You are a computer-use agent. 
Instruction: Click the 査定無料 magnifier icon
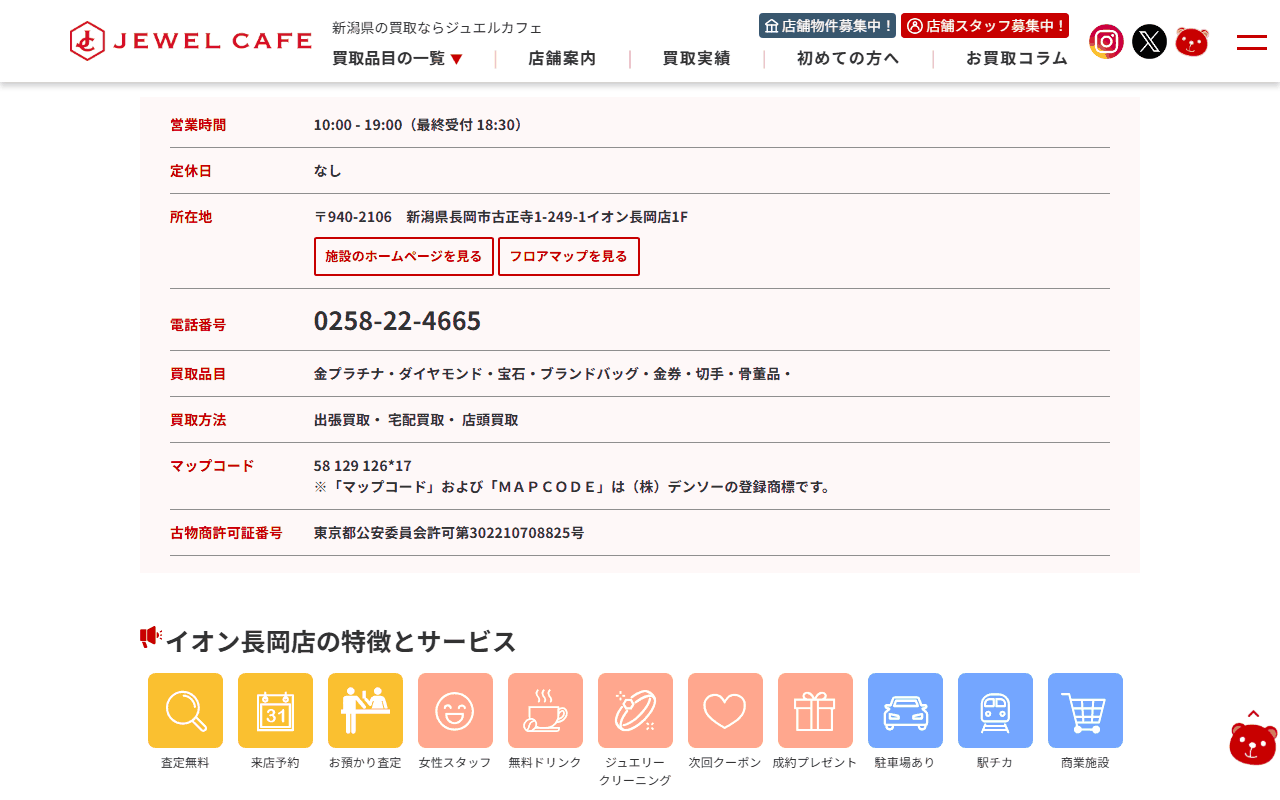pos(185,710)
